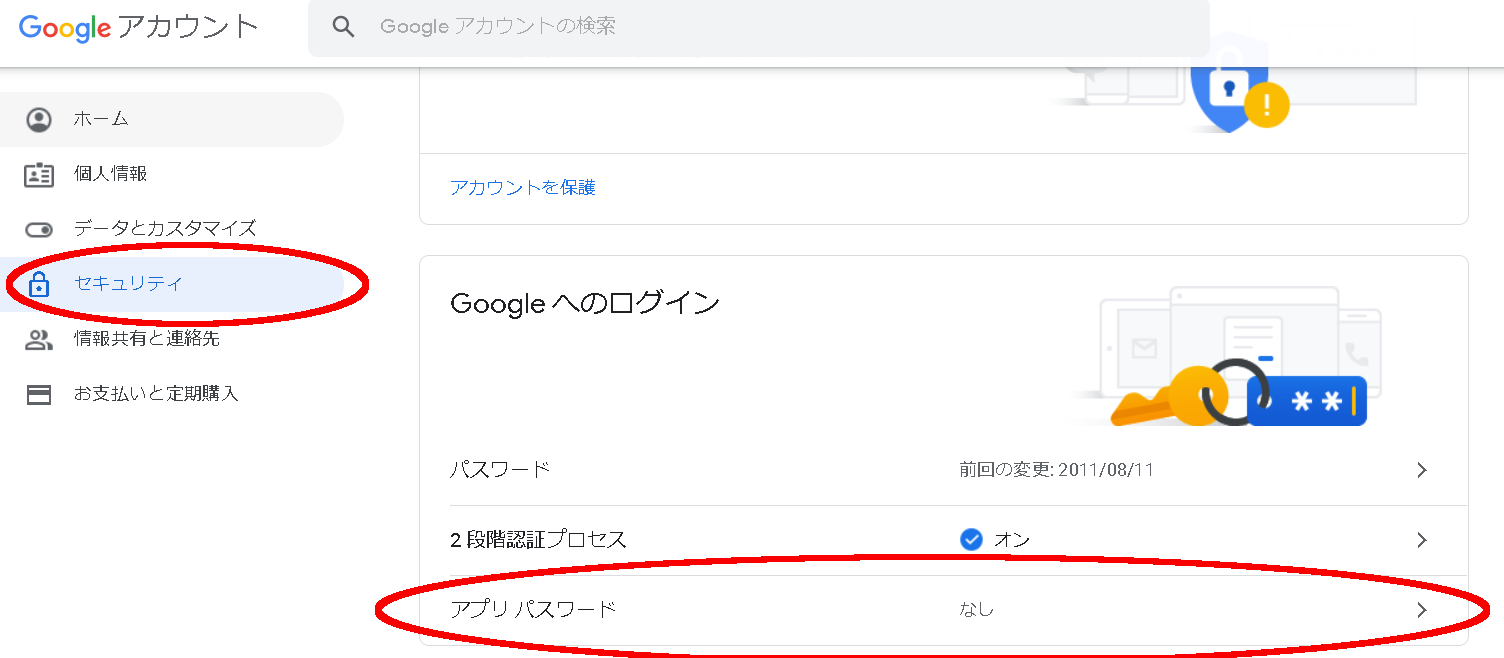This screenshot has width=1504, height=658.
Task: Click the なし status text
Action: (x=976, y=609)
